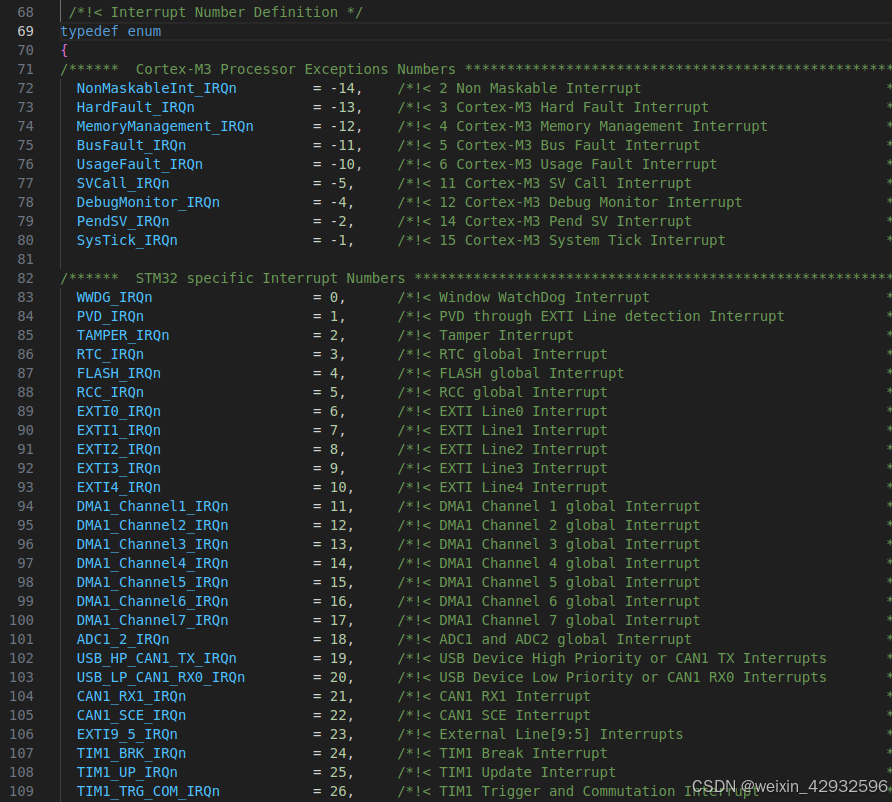
Task: Click the value 26 for TIM1_TRG_COM_IRQn
Action: (338, 791)
